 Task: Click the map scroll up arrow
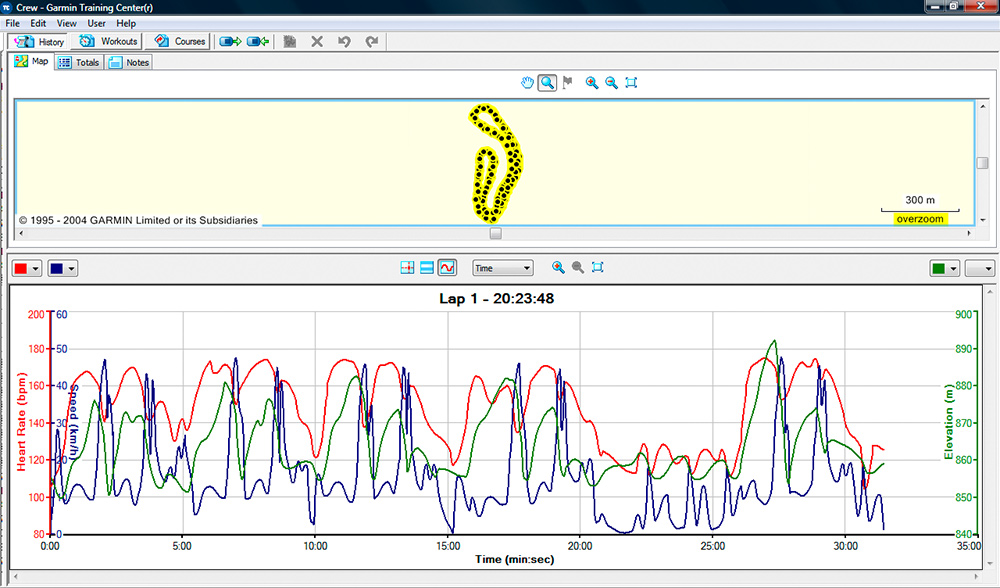tap(982, 107)
